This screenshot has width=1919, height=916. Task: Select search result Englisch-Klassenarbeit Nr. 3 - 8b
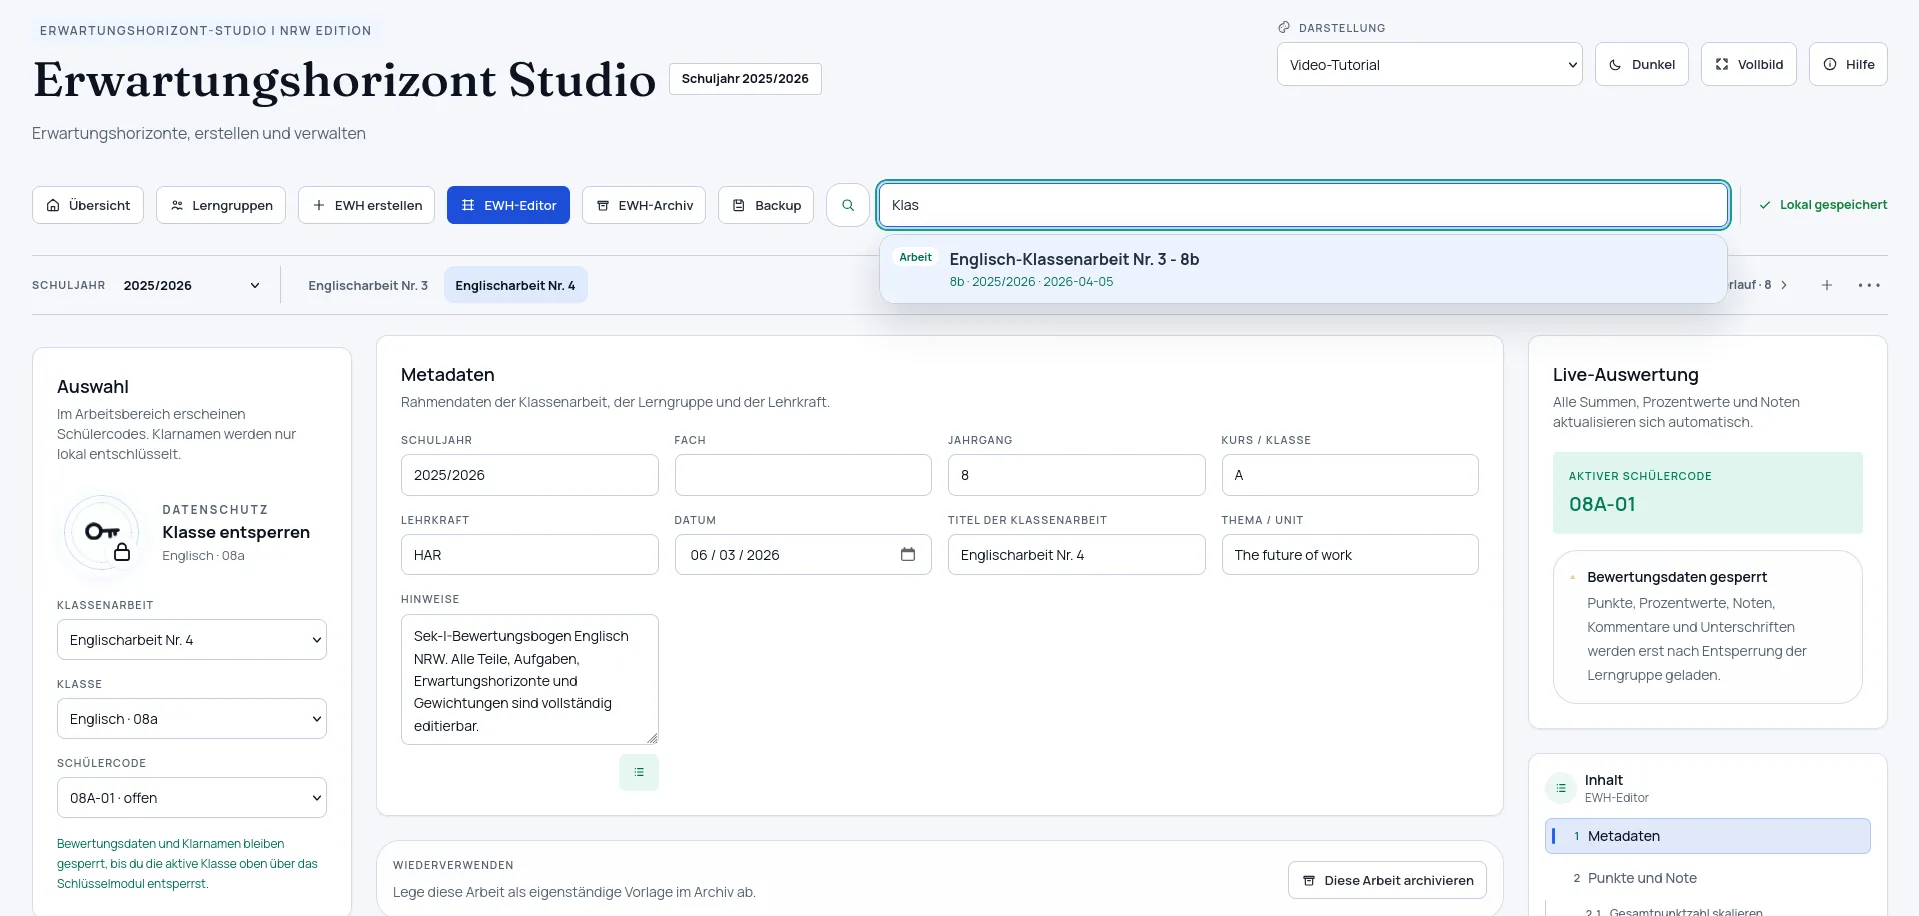pos(1303,269)
